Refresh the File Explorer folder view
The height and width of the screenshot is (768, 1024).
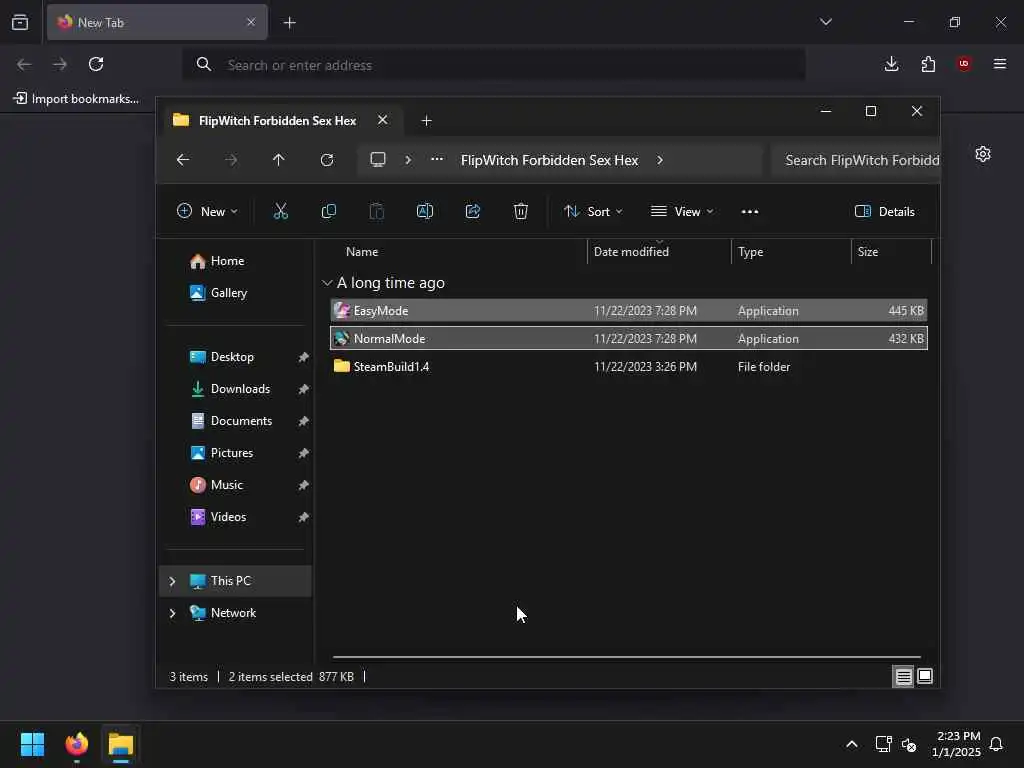(327, 160)
